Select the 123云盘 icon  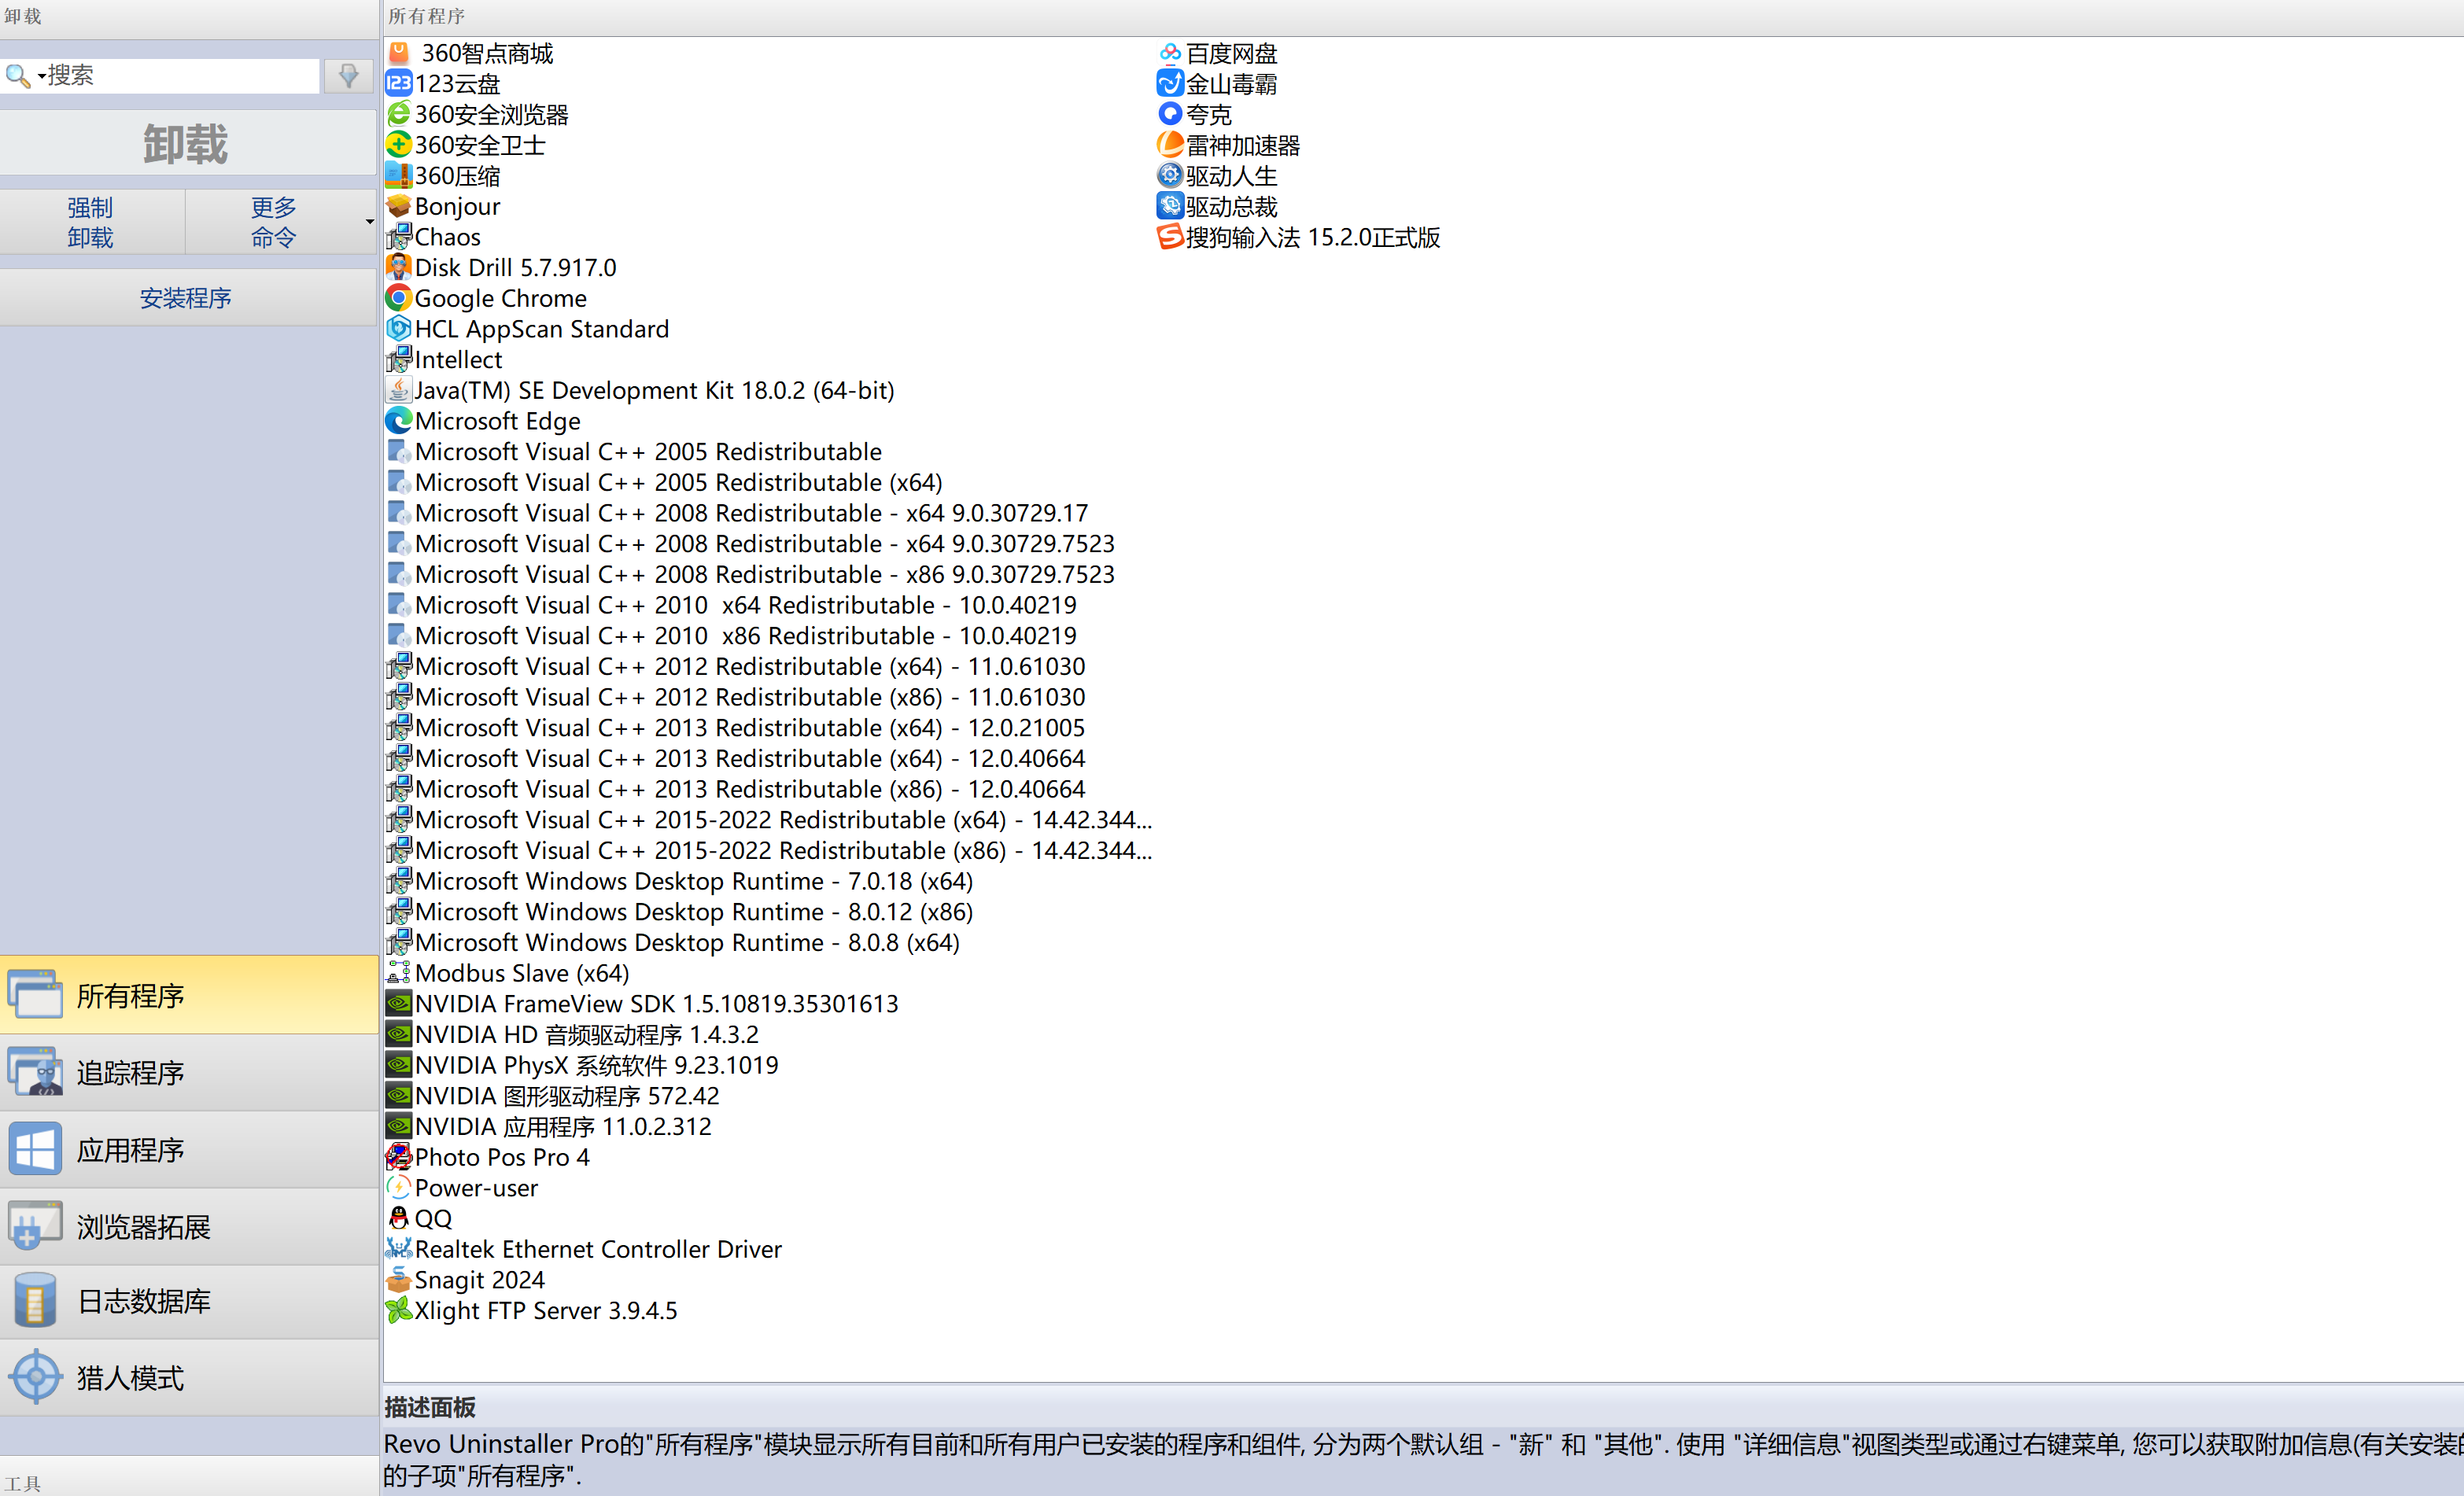[398, 84]
